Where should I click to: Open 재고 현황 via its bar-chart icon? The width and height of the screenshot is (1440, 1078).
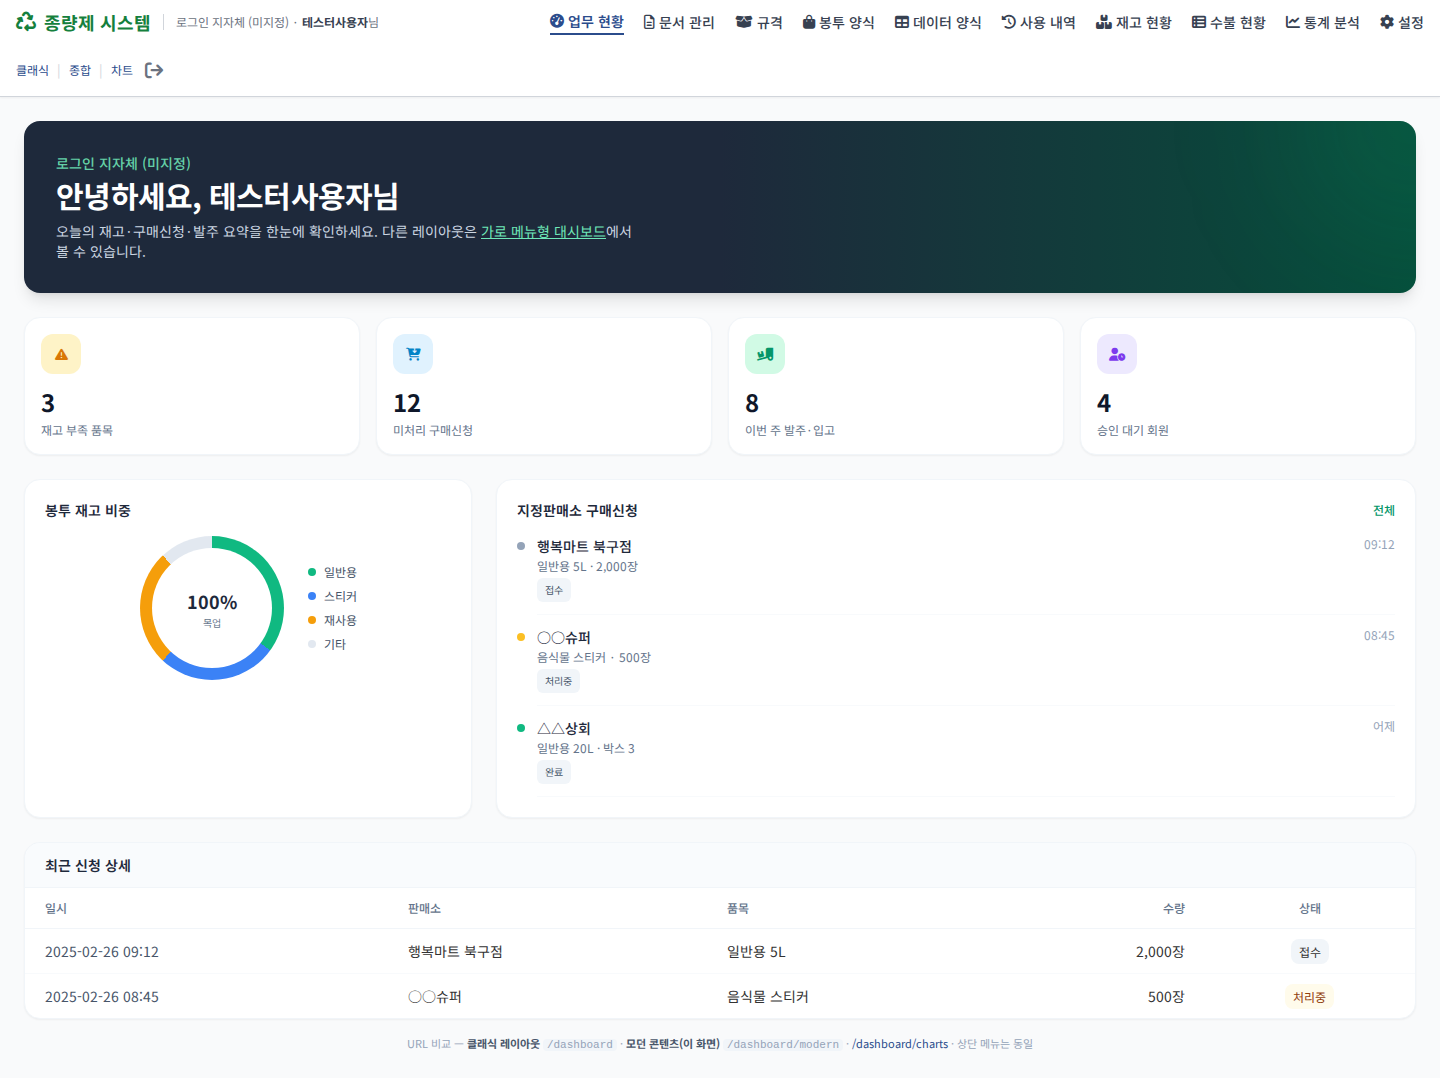pos(1105,22)
